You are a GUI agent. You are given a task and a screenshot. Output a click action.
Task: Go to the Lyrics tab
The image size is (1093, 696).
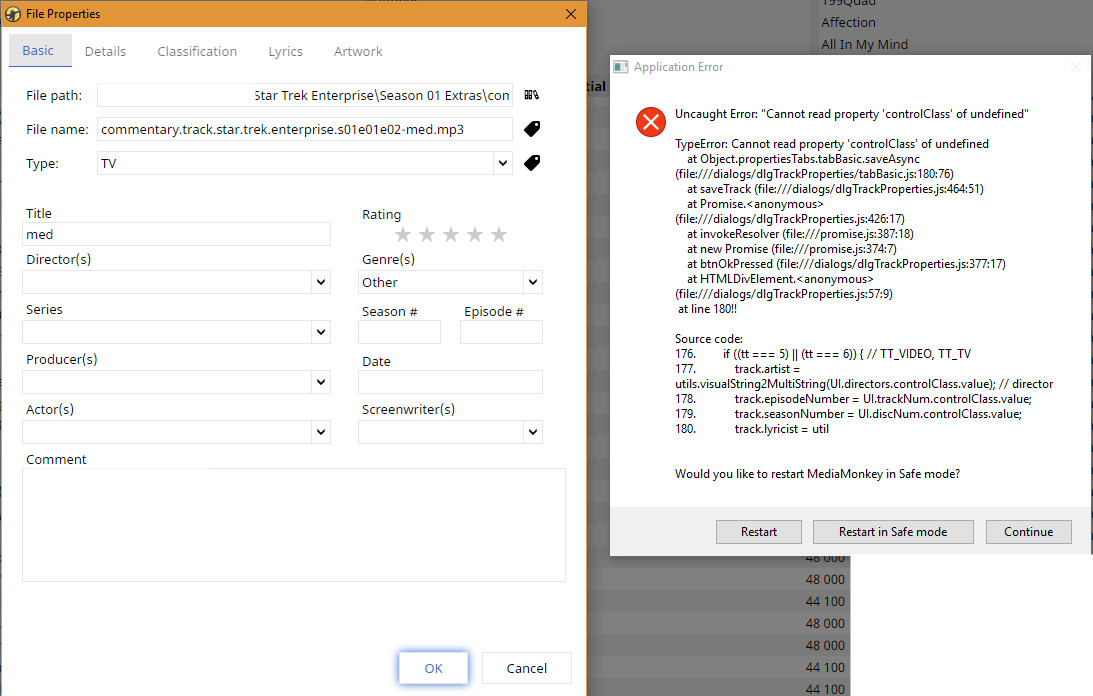(x=285, y=51)
